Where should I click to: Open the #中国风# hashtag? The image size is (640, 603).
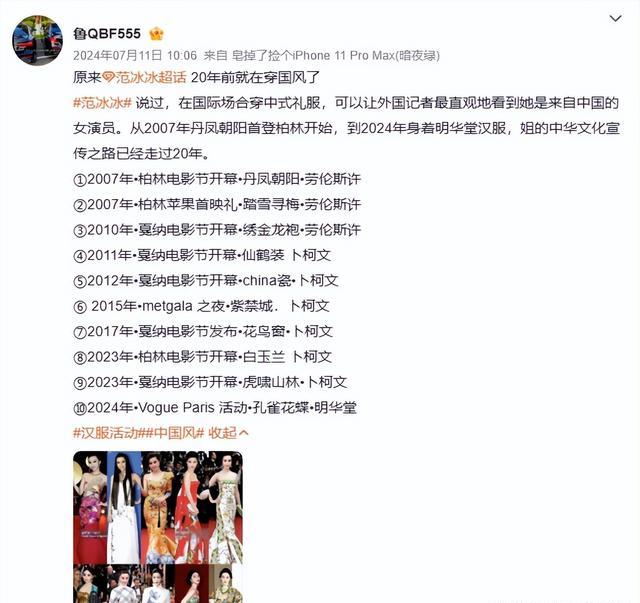[171, 433]
